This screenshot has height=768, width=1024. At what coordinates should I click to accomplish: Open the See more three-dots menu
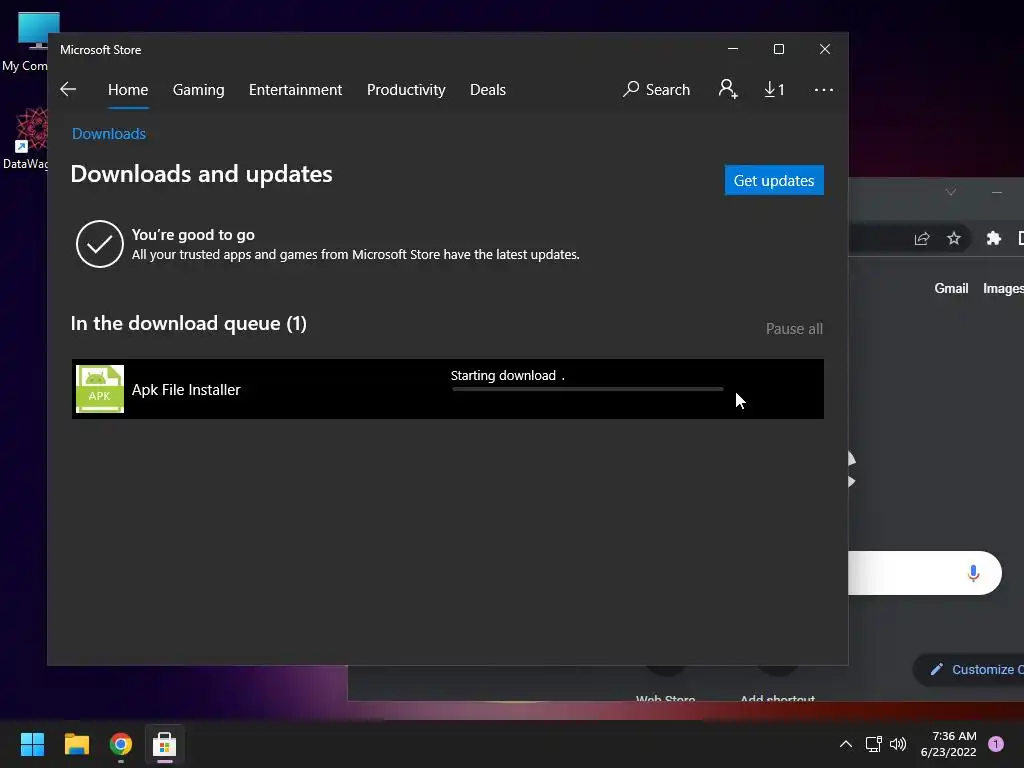coord(824,89)
